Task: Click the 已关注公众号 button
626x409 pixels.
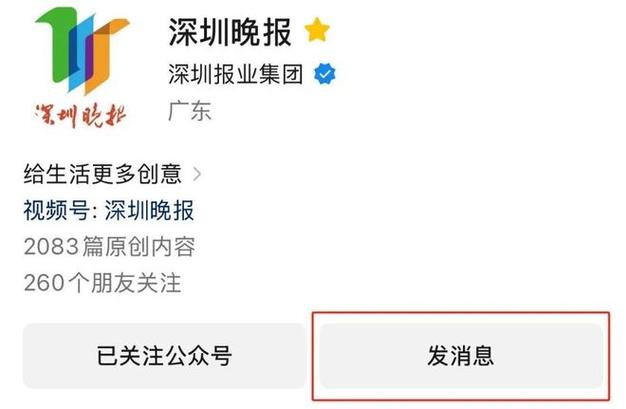Action: (x=164, y=355)
